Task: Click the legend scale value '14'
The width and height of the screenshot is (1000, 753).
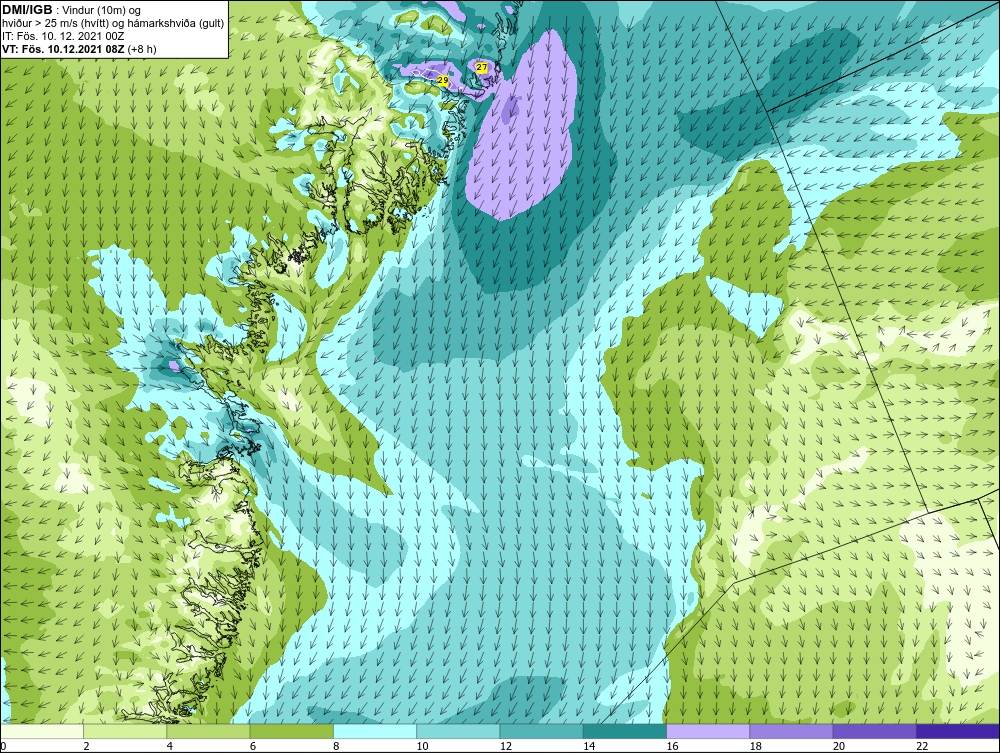Action: pyautogui.click(x=589, y=747)
